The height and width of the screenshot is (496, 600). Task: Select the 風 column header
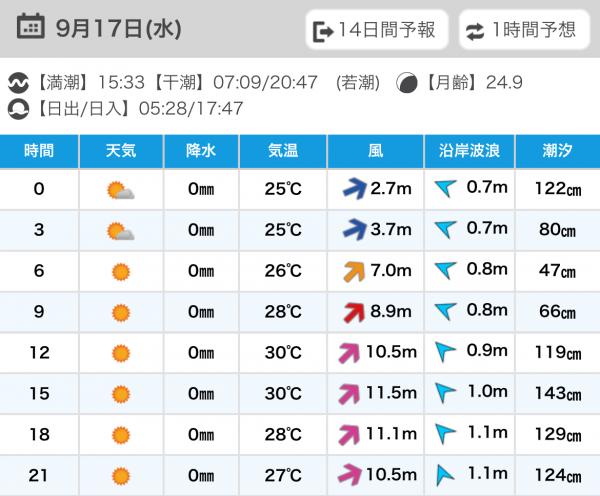(375, 151)
